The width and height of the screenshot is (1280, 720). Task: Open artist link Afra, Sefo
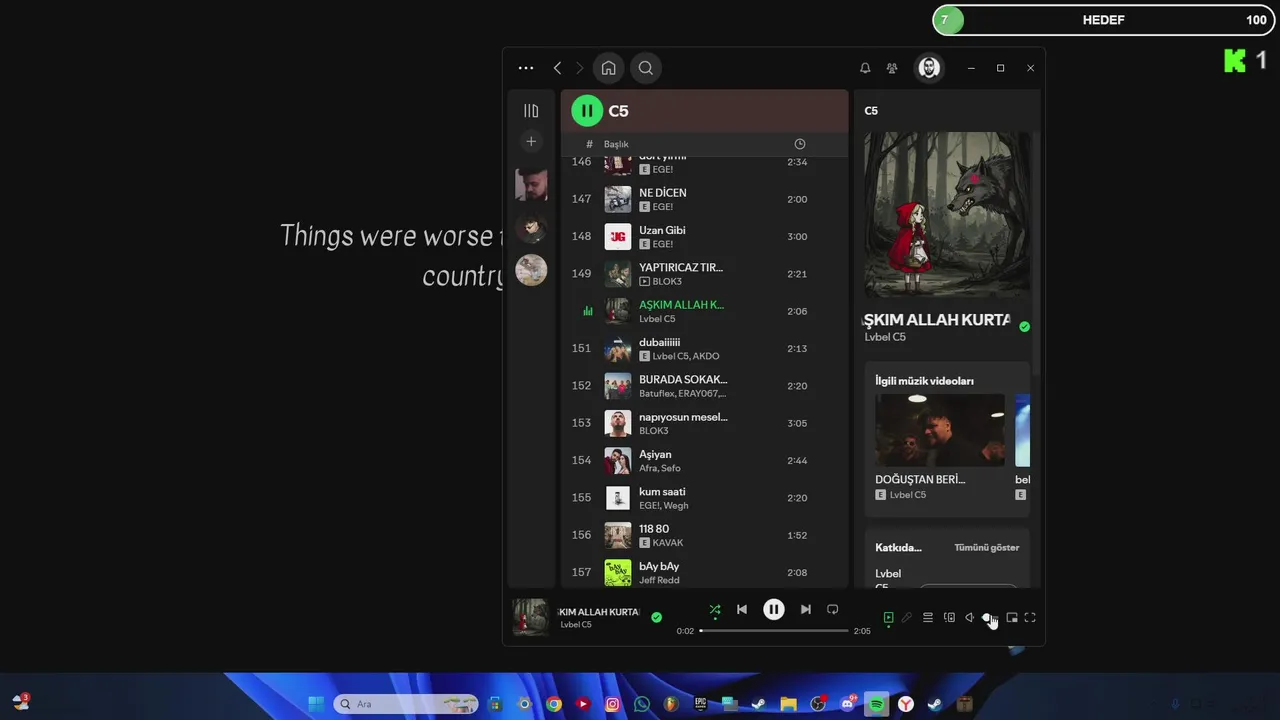[x=660, y=468]
